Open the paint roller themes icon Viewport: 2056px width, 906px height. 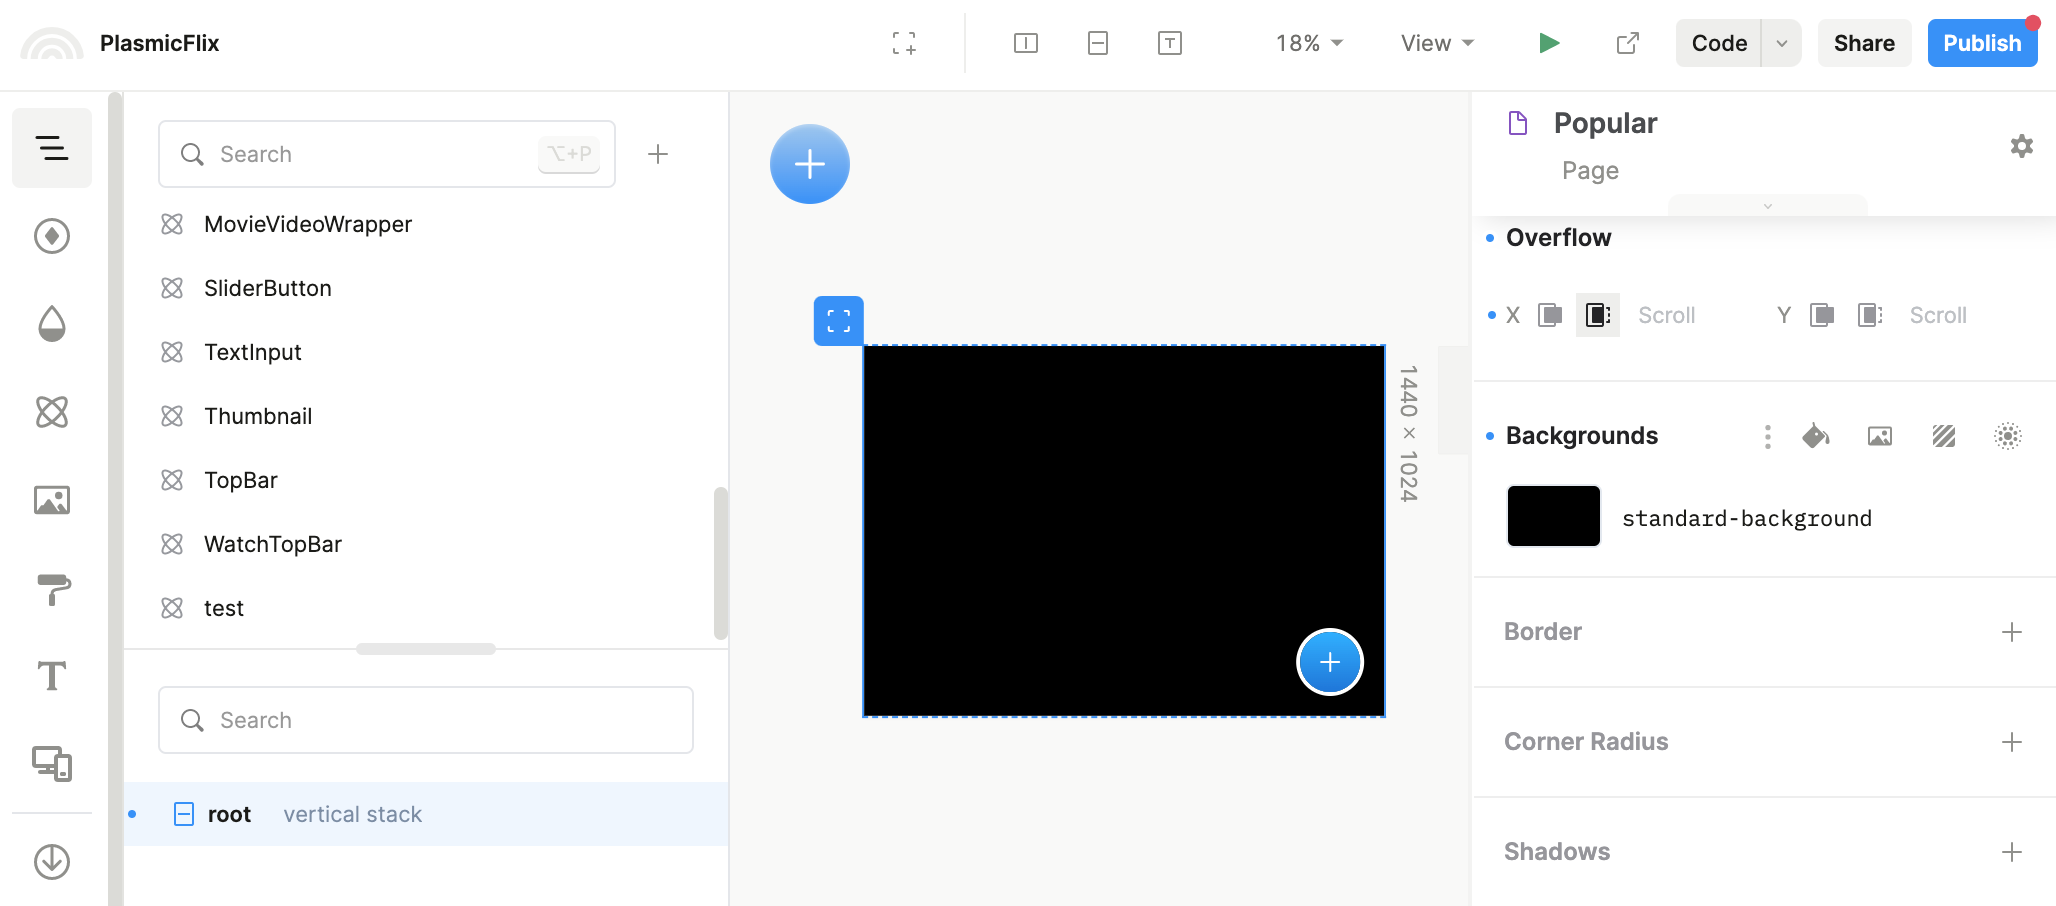tap(52, 588)
